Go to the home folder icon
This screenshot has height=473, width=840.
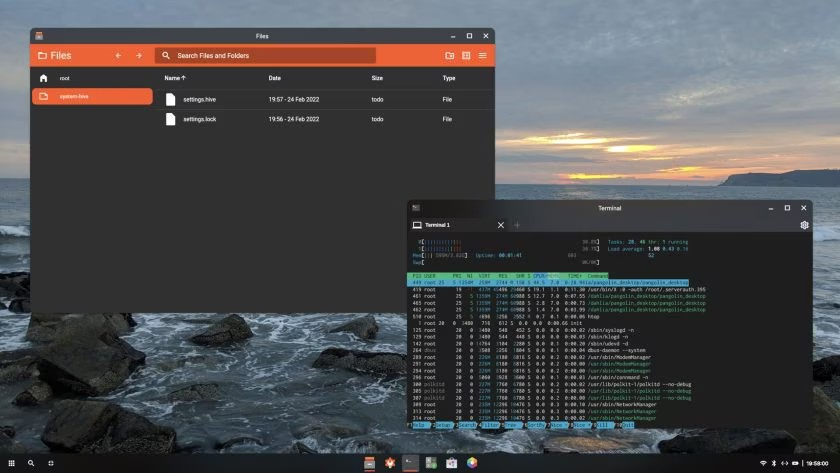click(43, 78)
